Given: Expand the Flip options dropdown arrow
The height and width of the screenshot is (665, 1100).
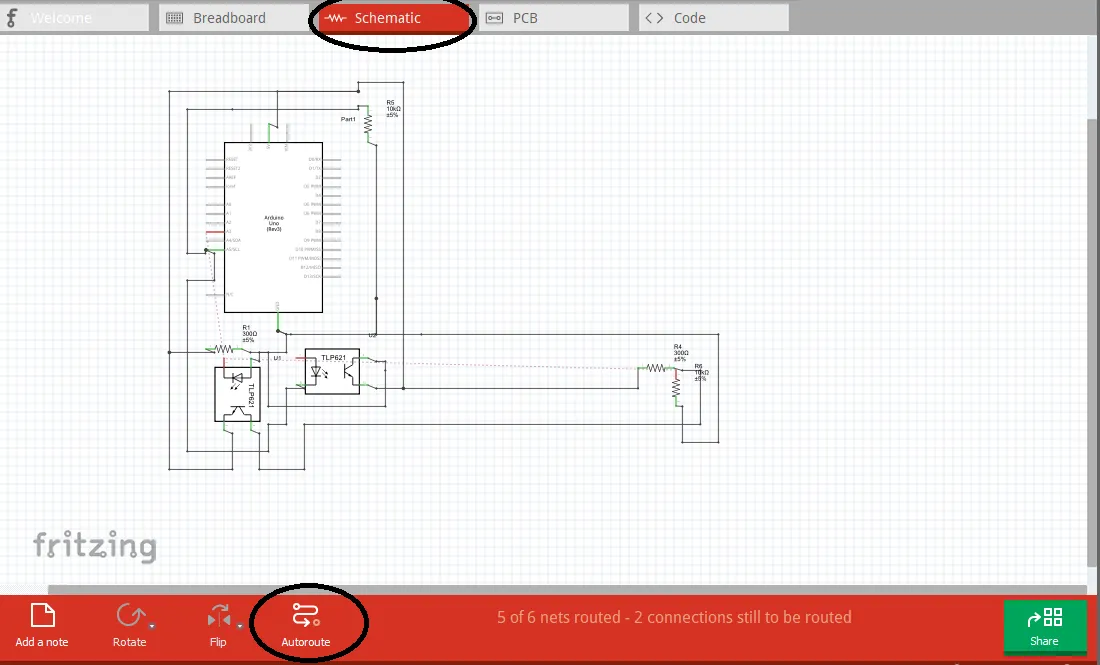Looking at the screenshot, I should click(240, 626).
